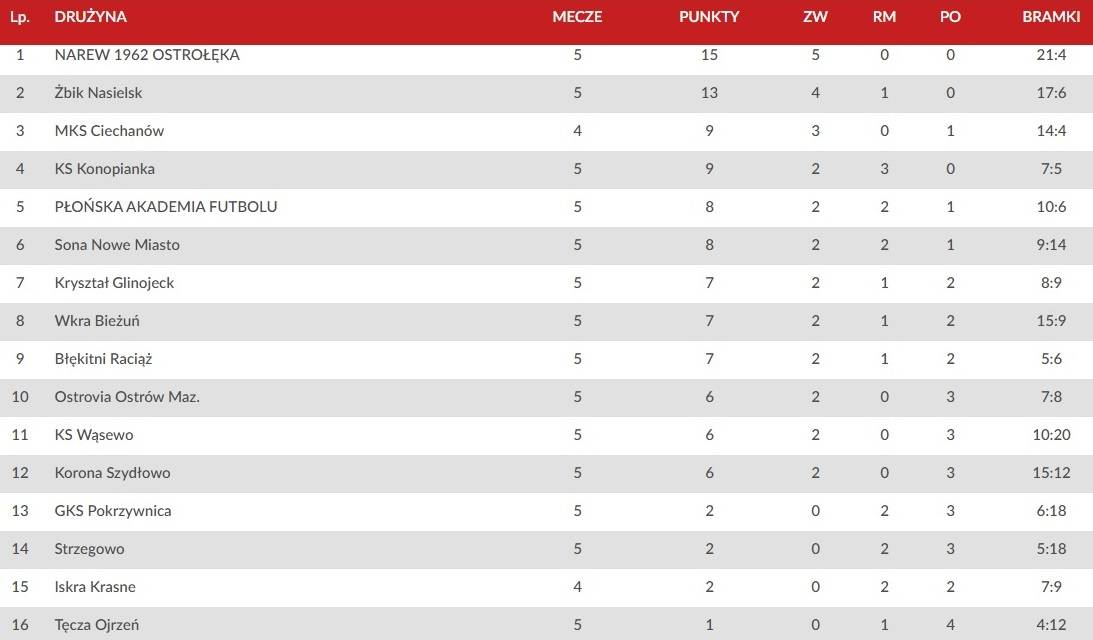This screenshot has height=640, width=1093.
Task: Click the ZW column header
Action: [x=815, y=17]
